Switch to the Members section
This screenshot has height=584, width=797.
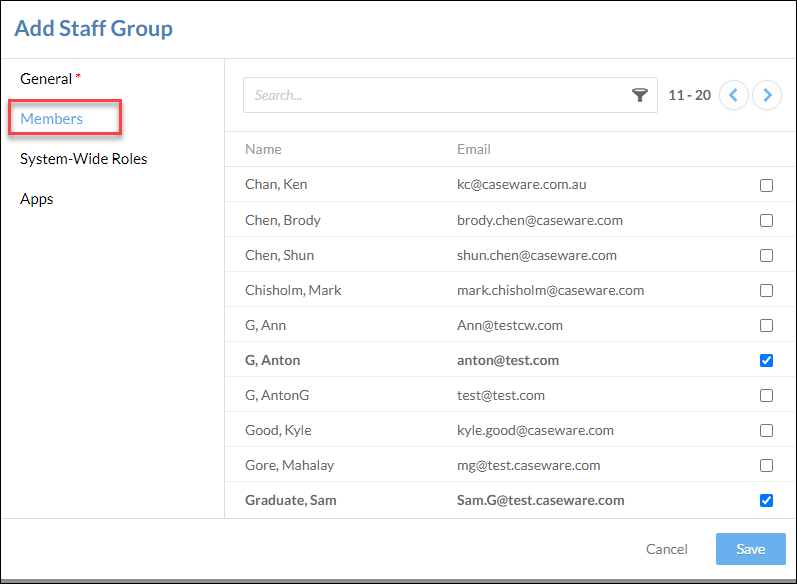tap(51, 118)
